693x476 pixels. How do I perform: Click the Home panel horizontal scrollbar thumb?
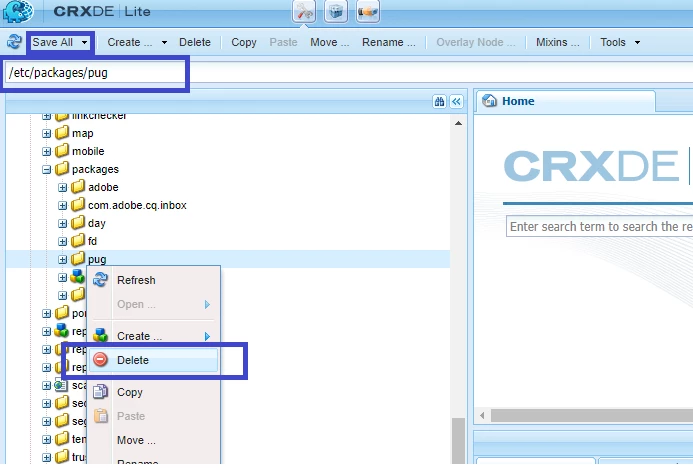[592, 415]
